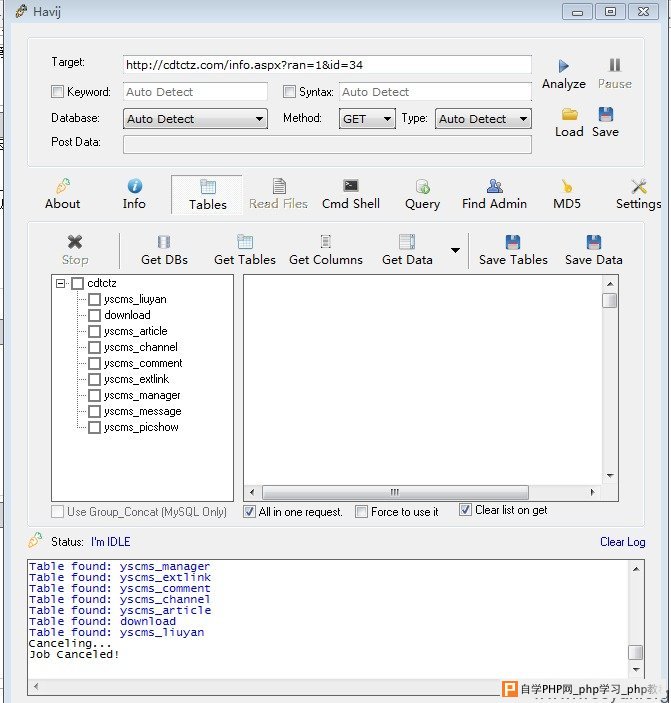Click the Stop X icon
The image size is (671, 703).
pyautogui.click(x=75, y=242)
